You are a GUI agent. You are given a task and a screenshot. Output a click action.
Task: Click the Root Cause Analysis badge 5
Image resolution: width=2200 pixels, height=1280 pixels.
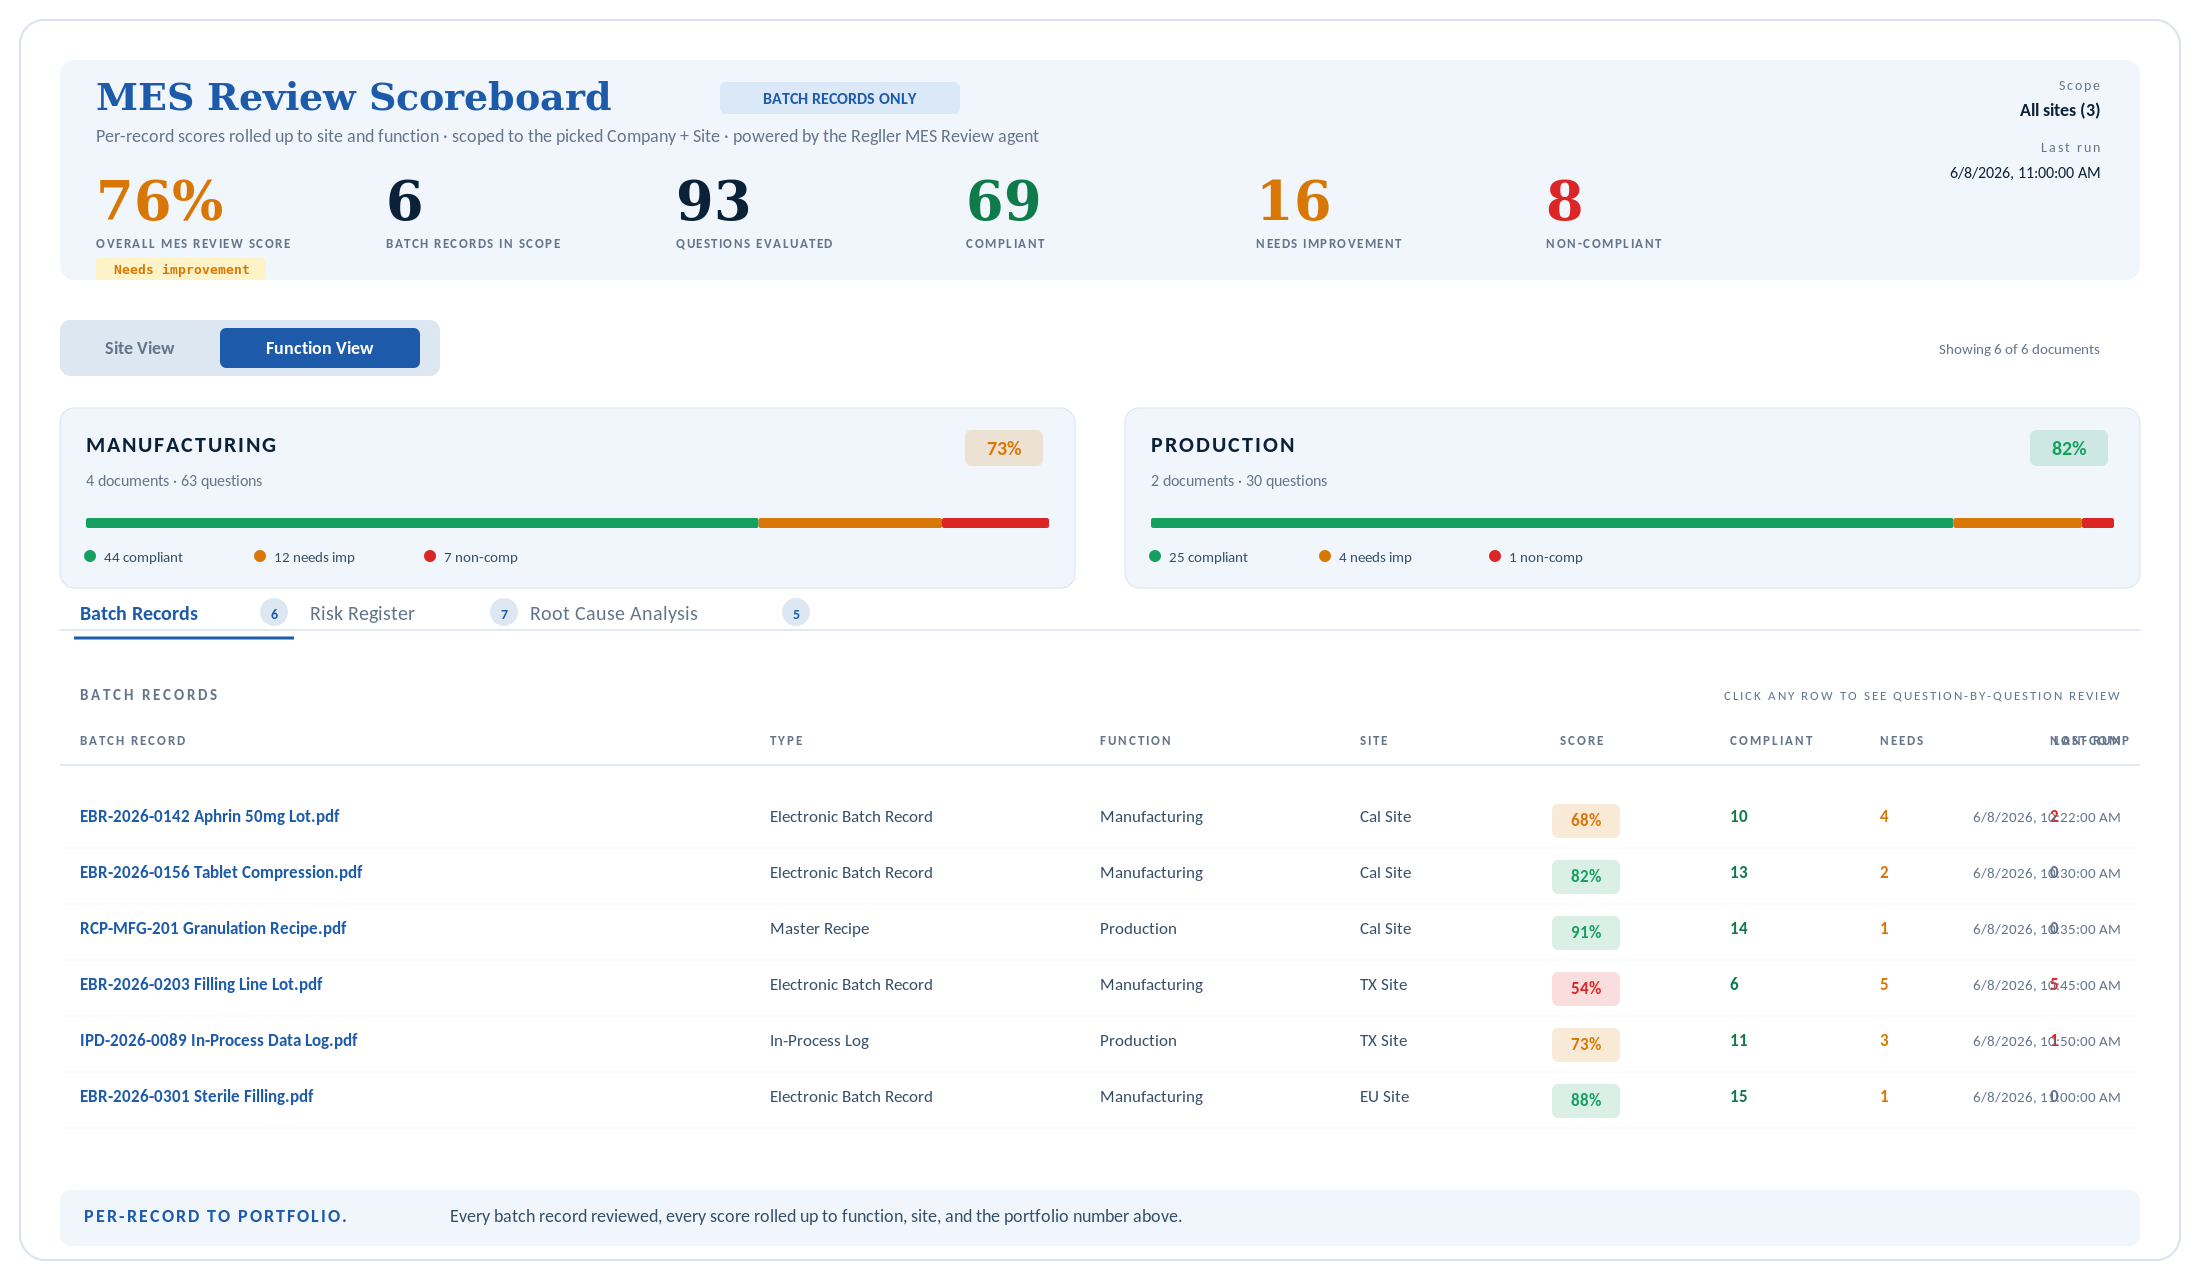pyautogui.click(x=796, y=613)
